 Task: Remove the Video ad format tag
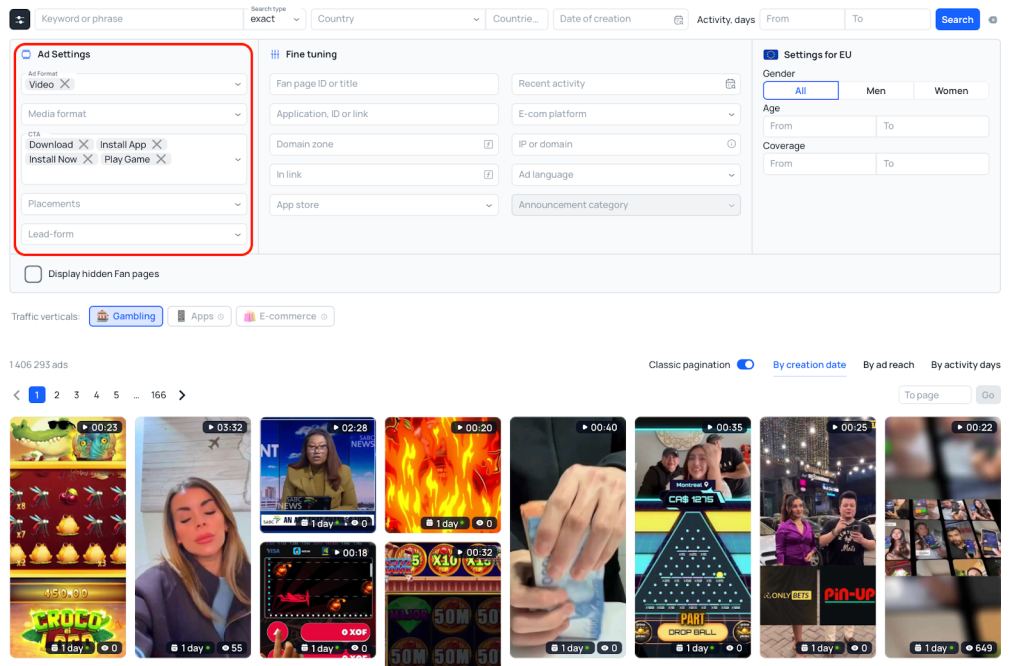[65, 85]
